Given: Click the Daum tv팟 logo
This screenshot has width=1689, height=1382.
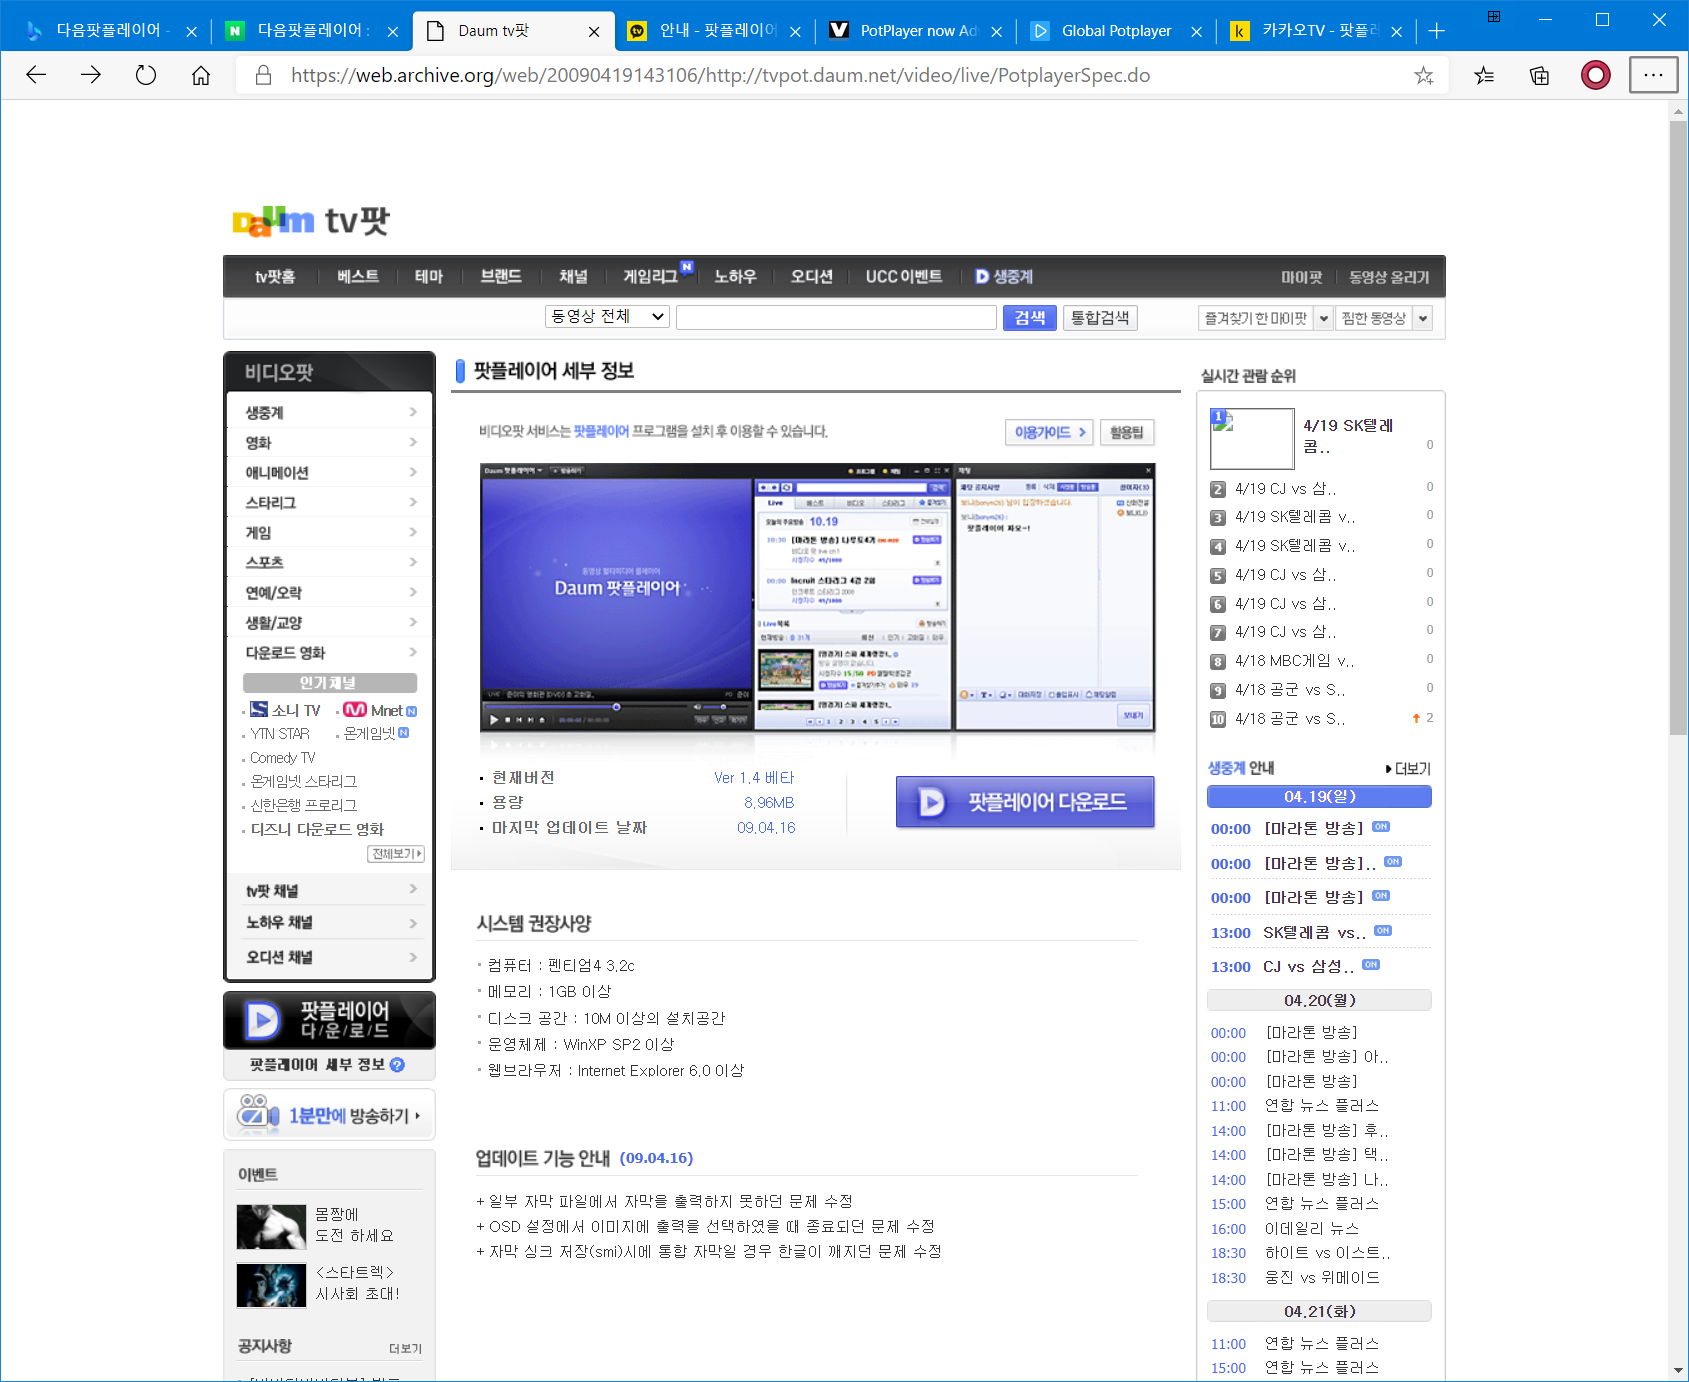Looking at the screenshot, I should click(x=311, y=221).
